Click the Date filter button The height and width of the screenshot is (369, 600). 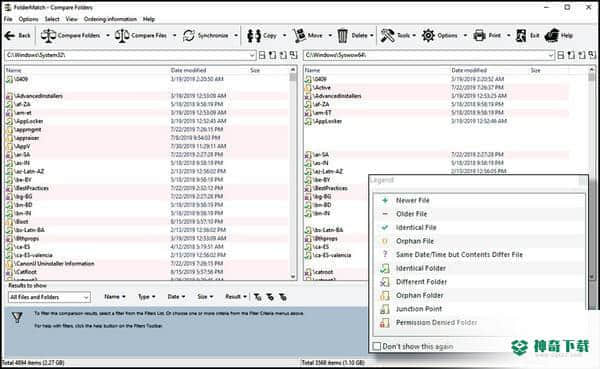point(176,297)
